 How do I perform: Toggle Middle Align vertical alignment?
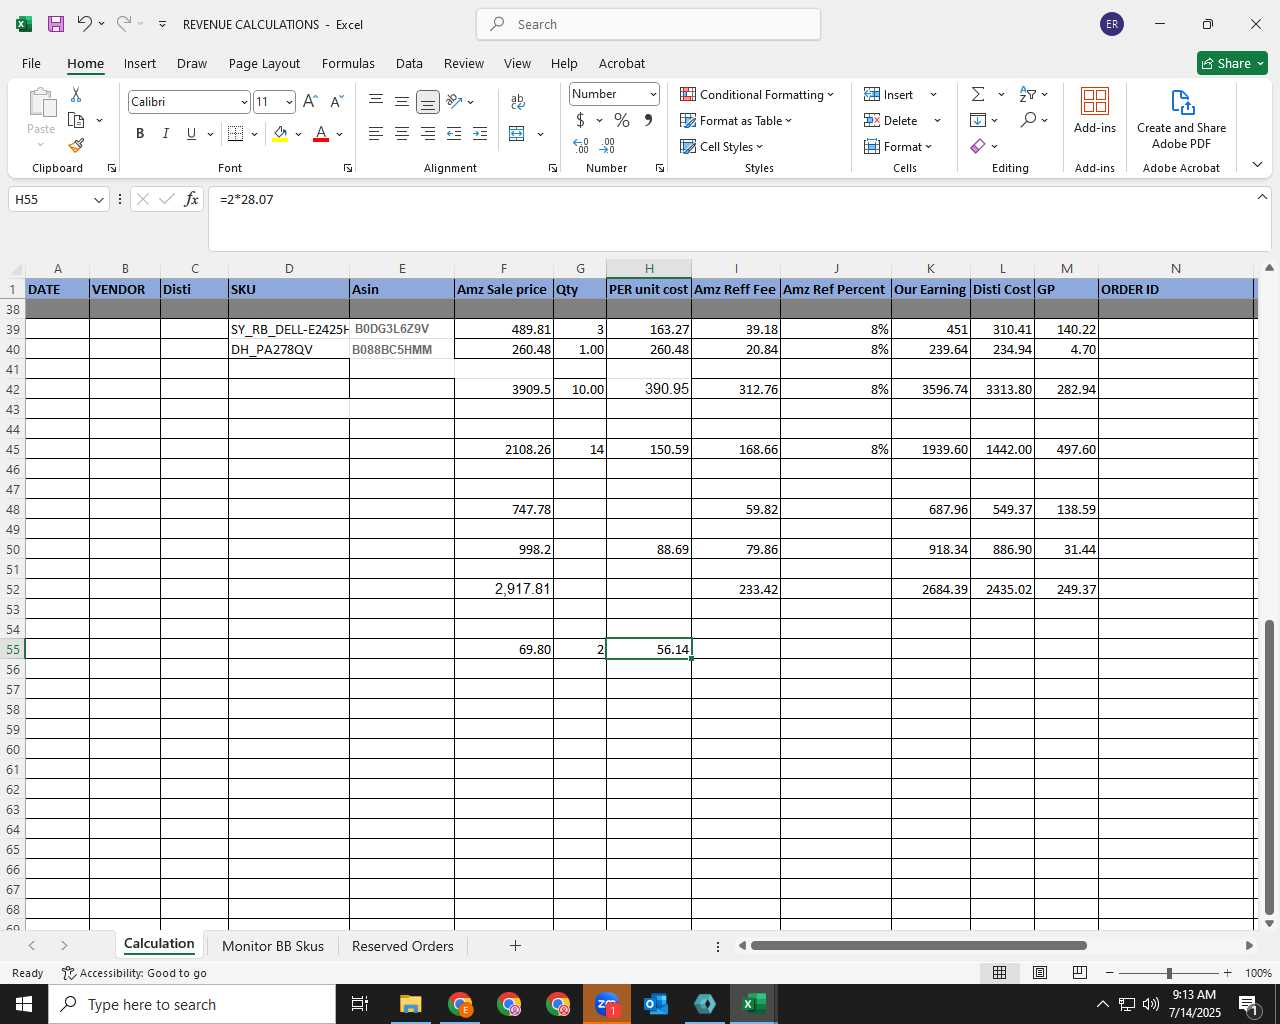coord(401,101)
